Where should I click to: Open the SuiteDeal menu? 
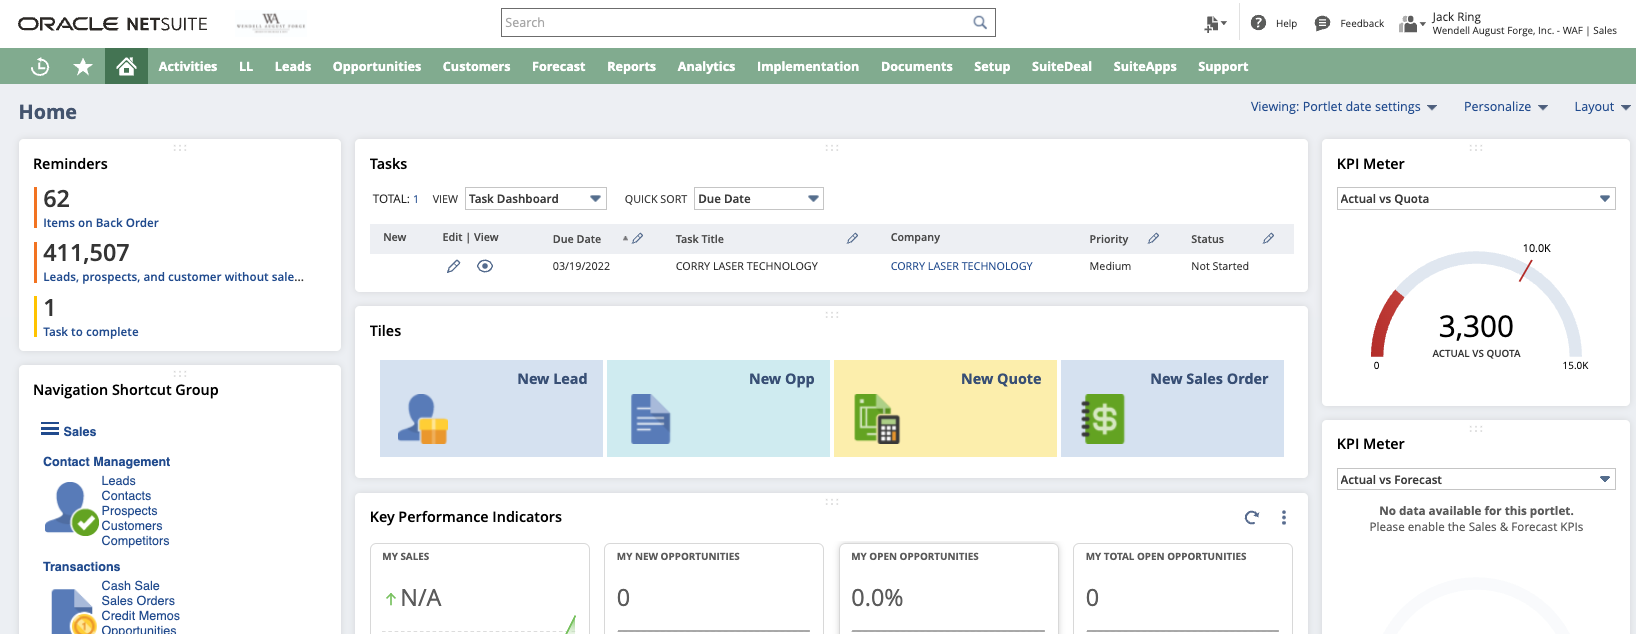1061,66
